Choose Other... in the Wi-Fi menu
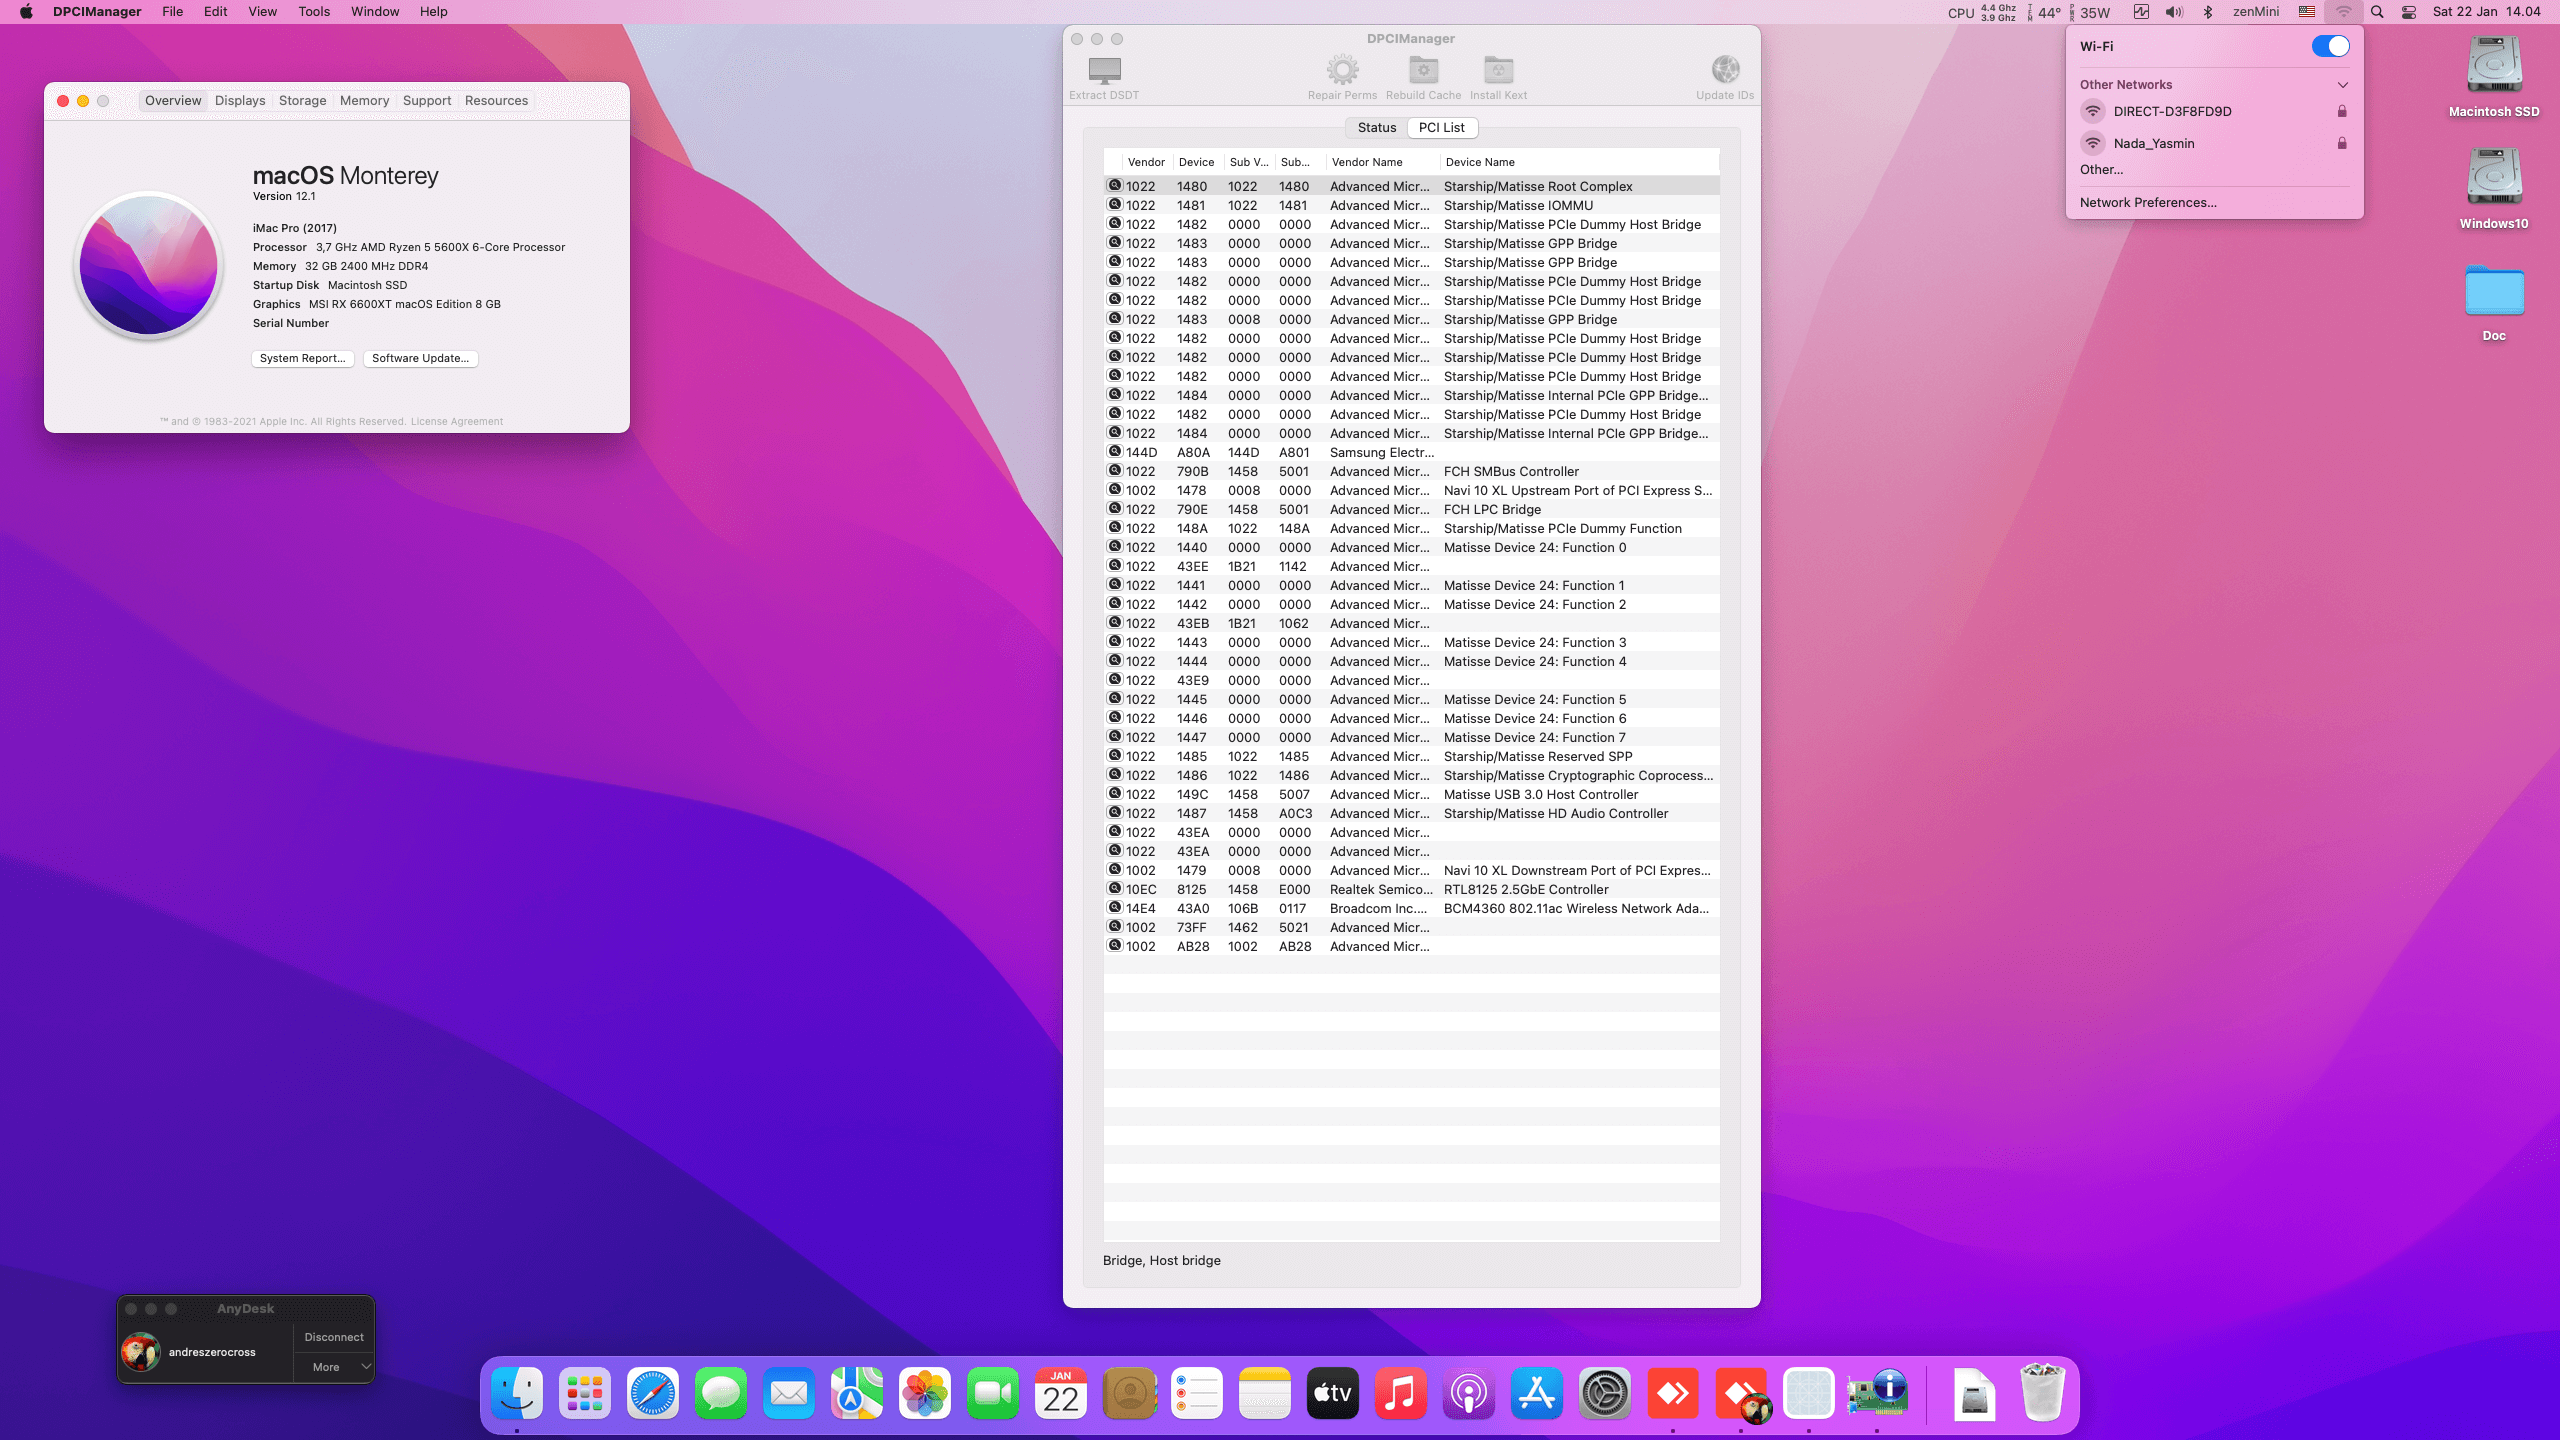Viewport: 2560px width, 1440px height. click(x=2101, y=169)
